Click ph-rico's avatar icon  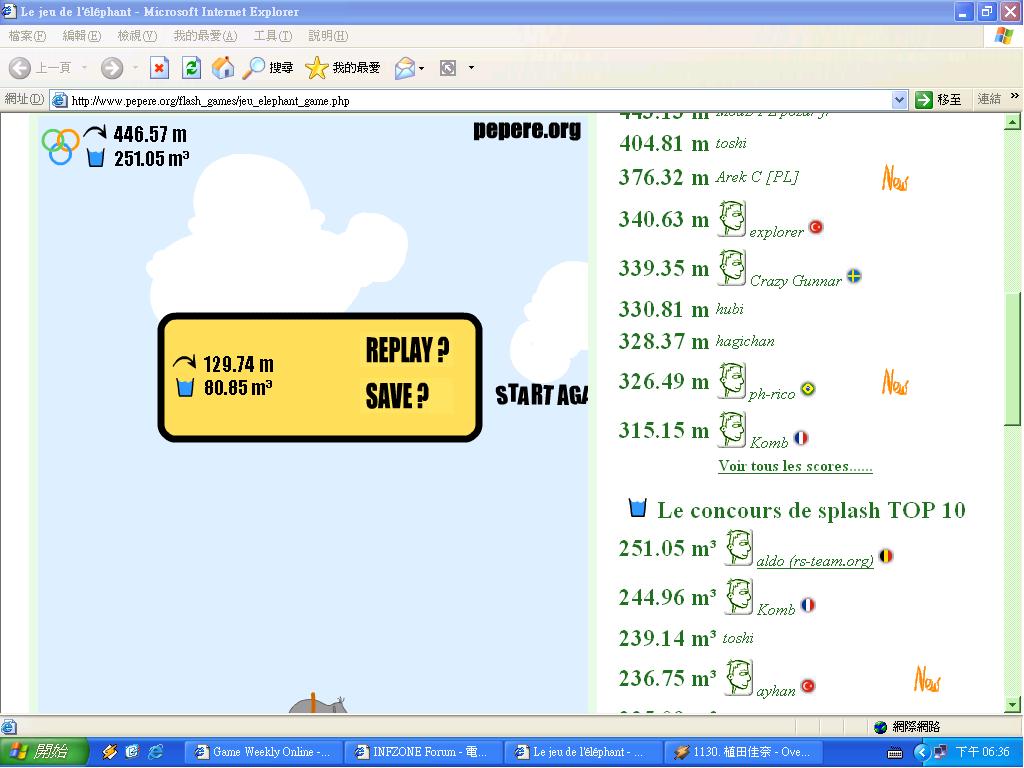[732, 380]
